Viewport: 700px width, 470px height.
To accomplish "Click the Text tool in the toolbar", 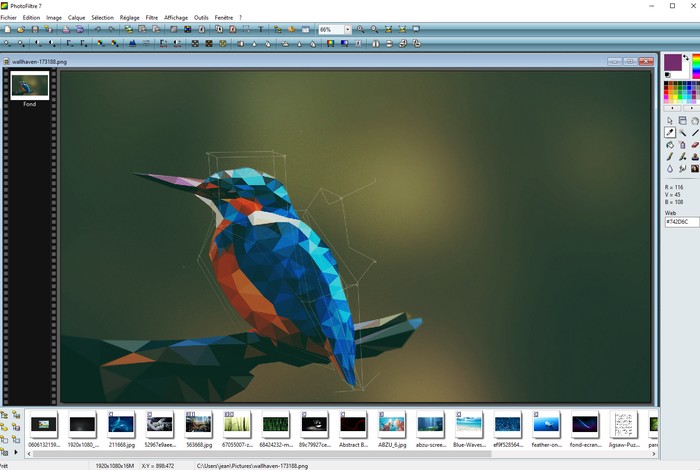I will coord(262,30).
